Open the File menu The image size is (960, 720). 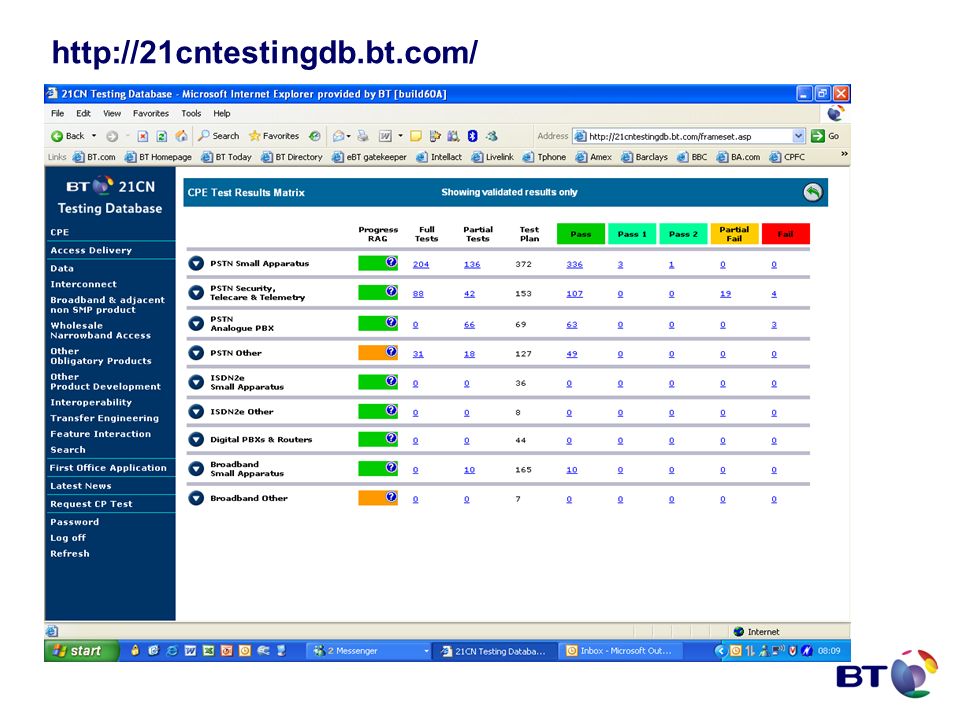tap(58, 113)
